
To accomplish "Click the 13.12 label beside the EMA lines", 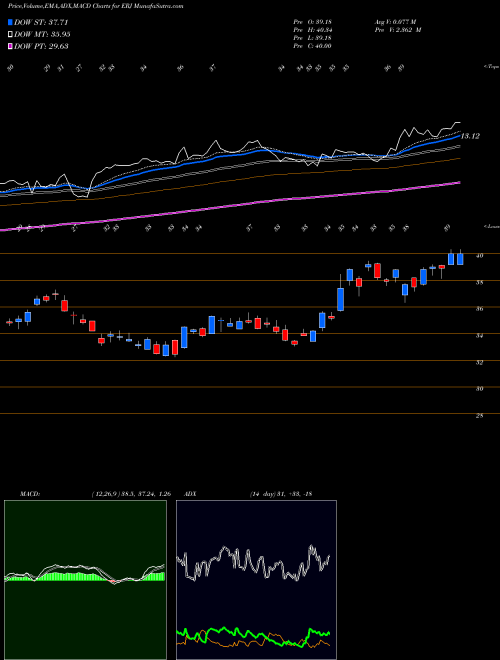I will coord(470,136).
